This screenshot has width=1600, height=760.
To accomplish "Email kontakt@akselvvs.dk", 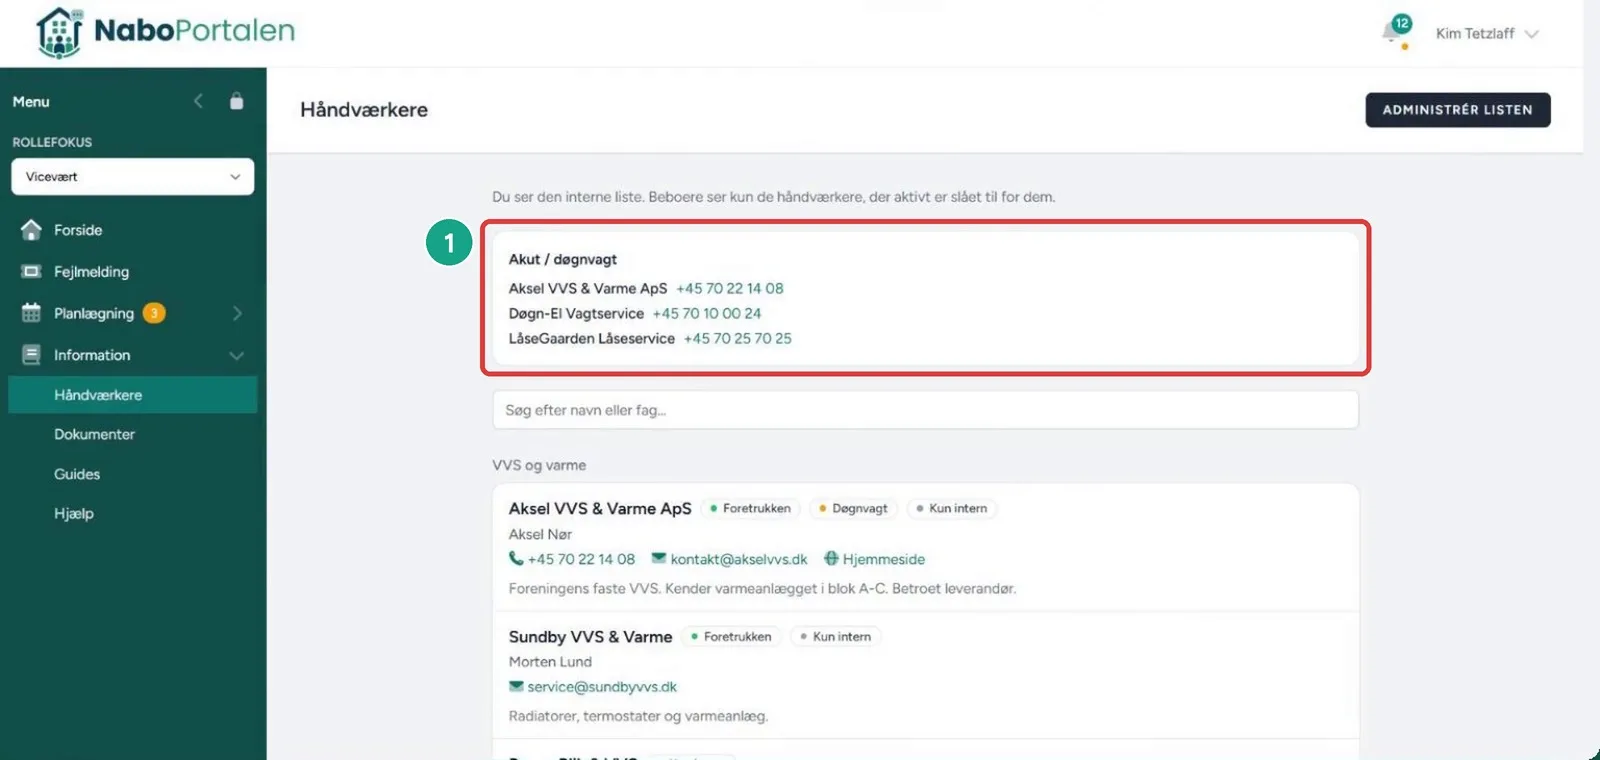I will pos(739,559).
